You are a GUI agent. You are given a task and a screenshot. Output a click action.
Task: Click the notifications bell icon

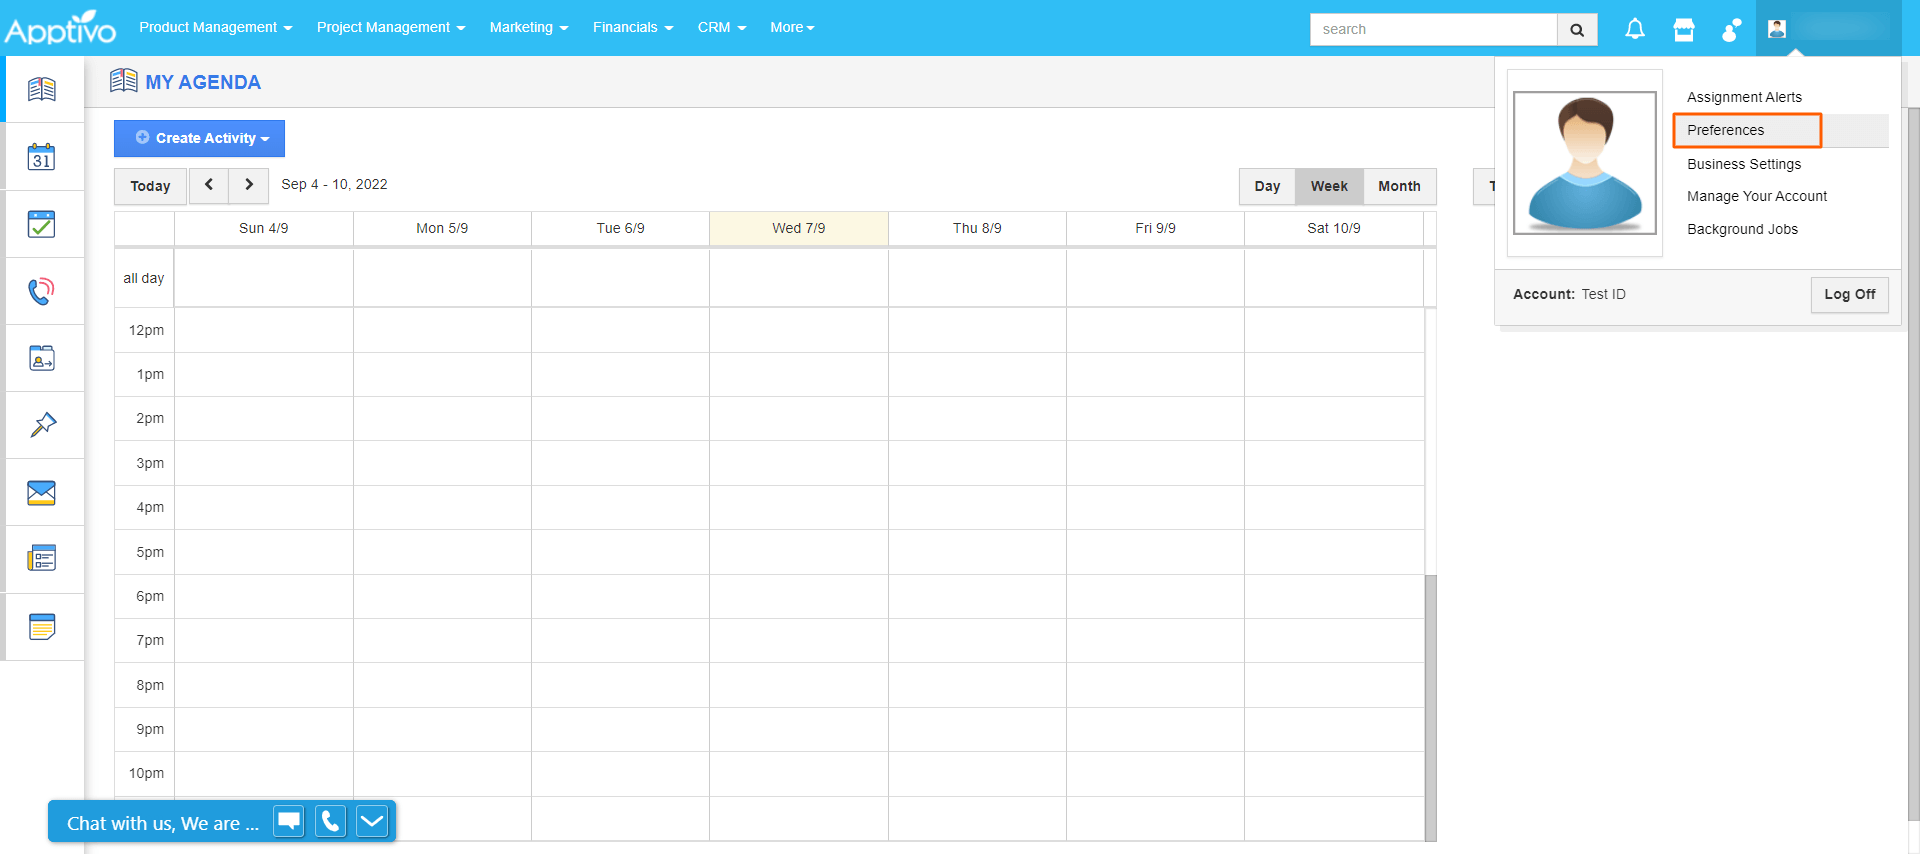click(1634, 29)
